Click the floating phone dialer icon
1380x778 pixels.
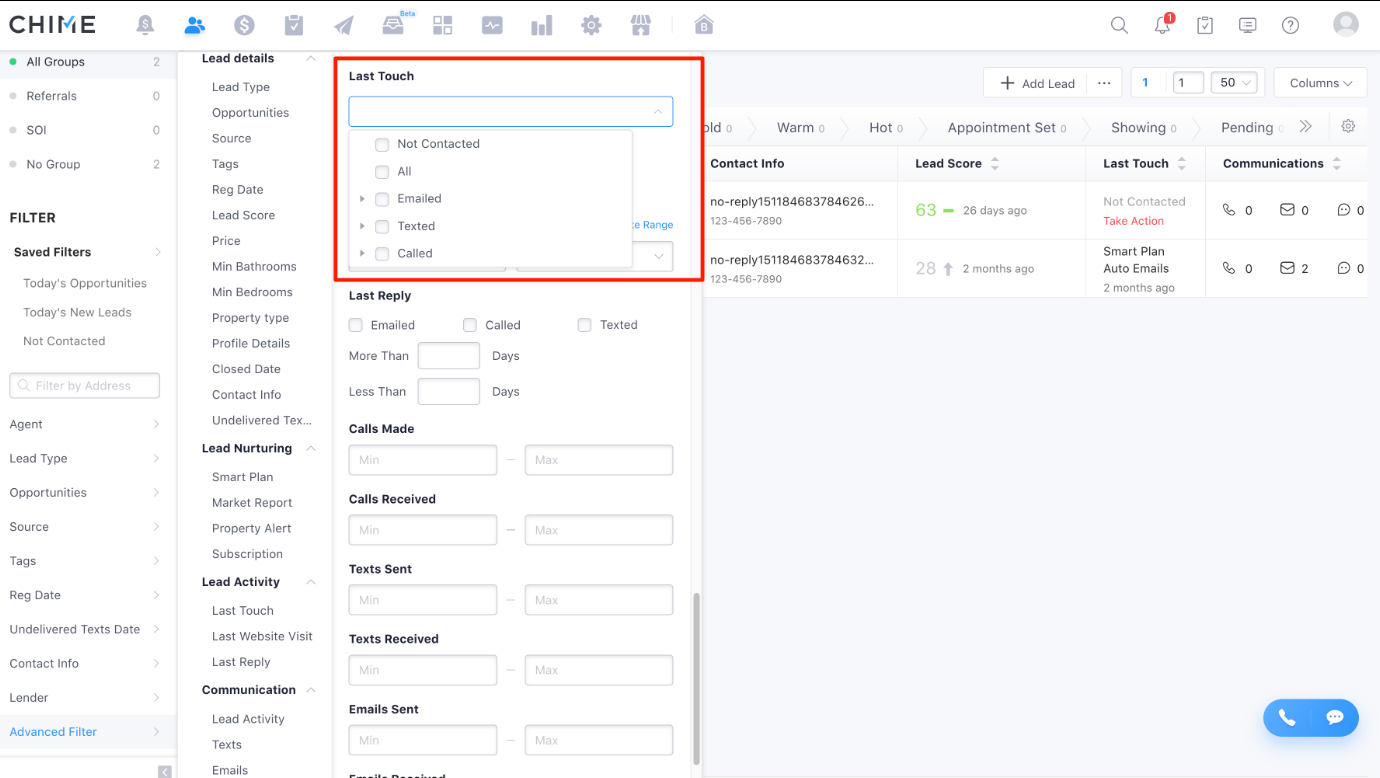[1287, 717]
